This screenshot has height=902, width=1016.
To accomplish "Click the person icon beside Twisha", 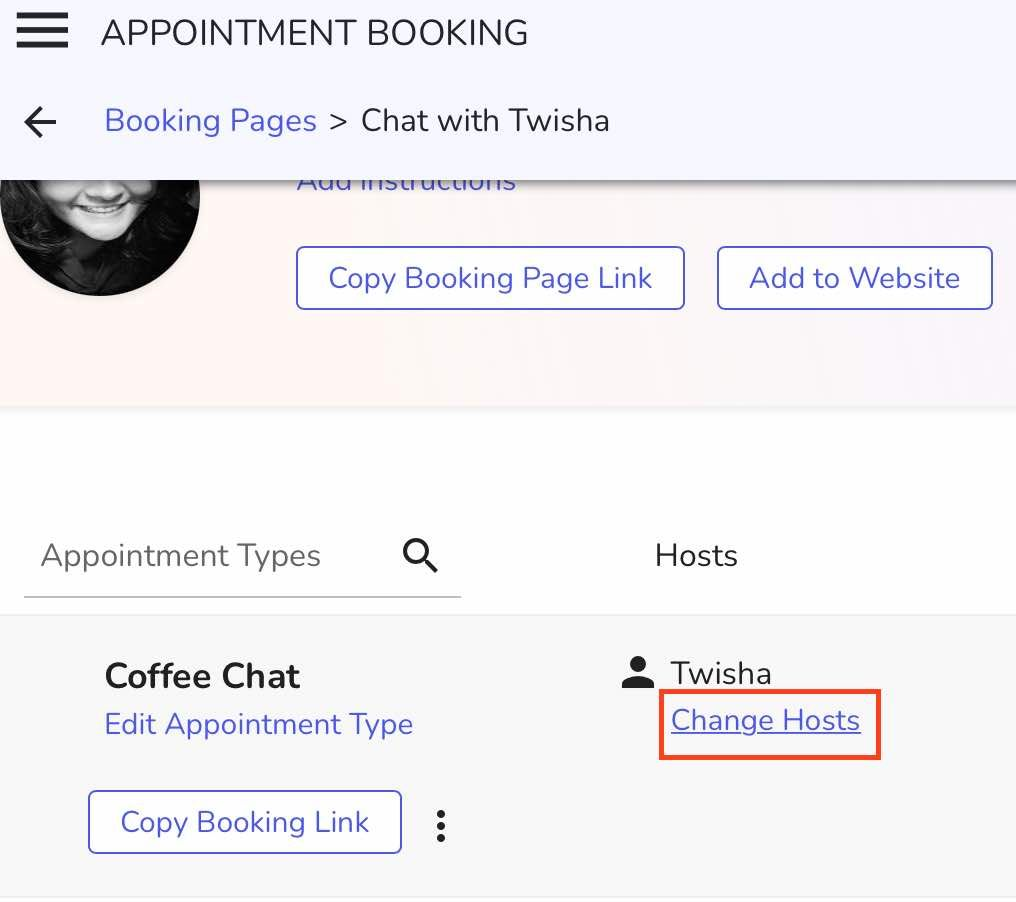I will (637, 673).
